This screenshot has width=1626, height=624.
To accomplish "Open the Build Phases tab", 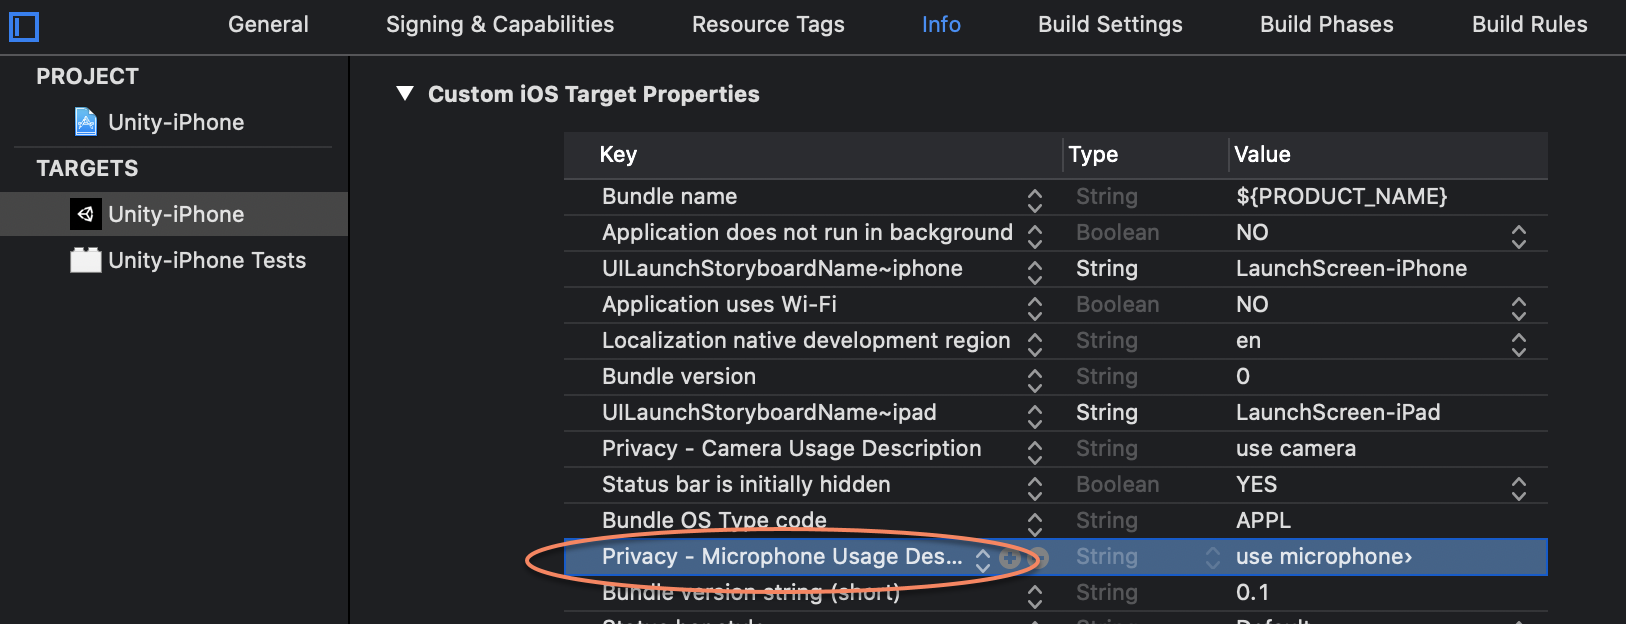I will point(1327,24).
